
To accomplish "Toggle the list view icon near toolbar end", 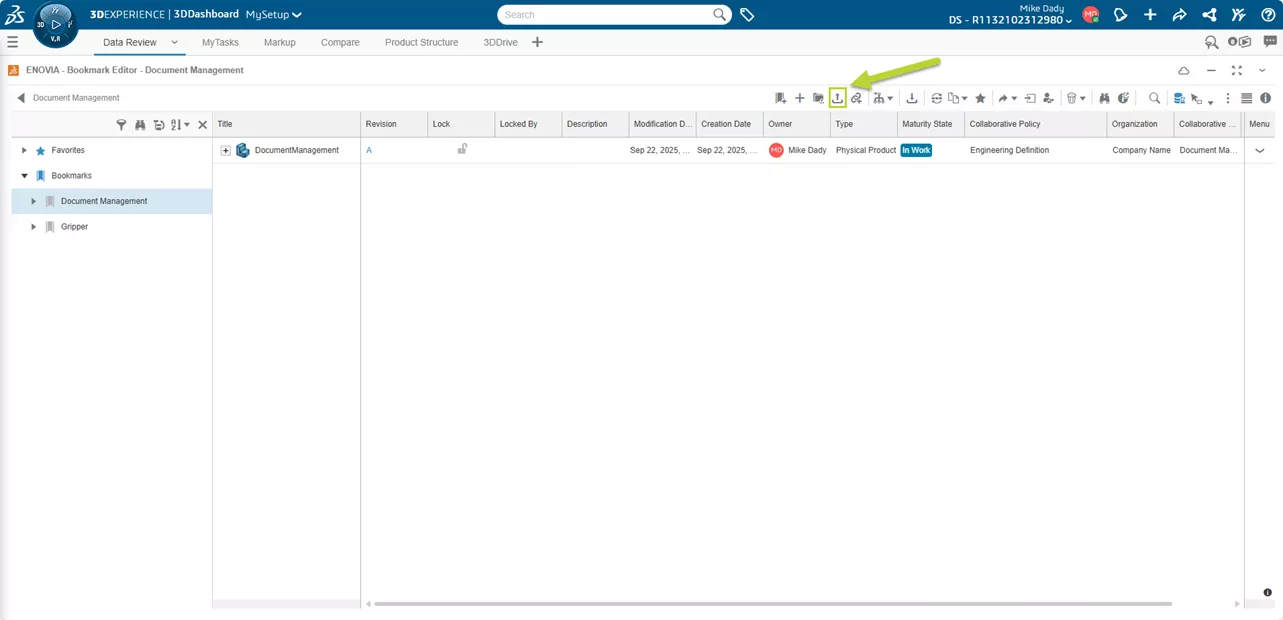I will click(x=1245, y=97).
